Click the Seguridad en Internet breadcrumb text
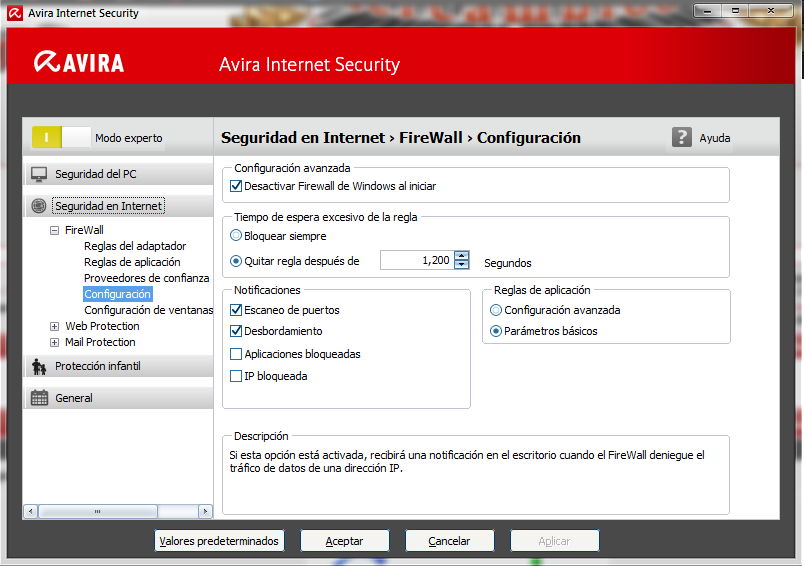Screen dimensions: 804x566 click(303, 137)
